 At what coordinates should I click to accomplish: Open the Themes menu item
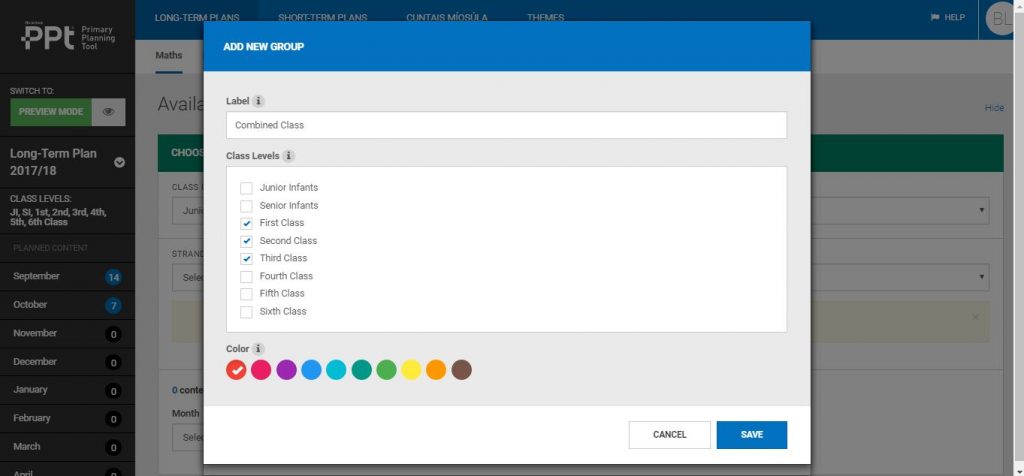pyautogui.click(x=545, y=18)
